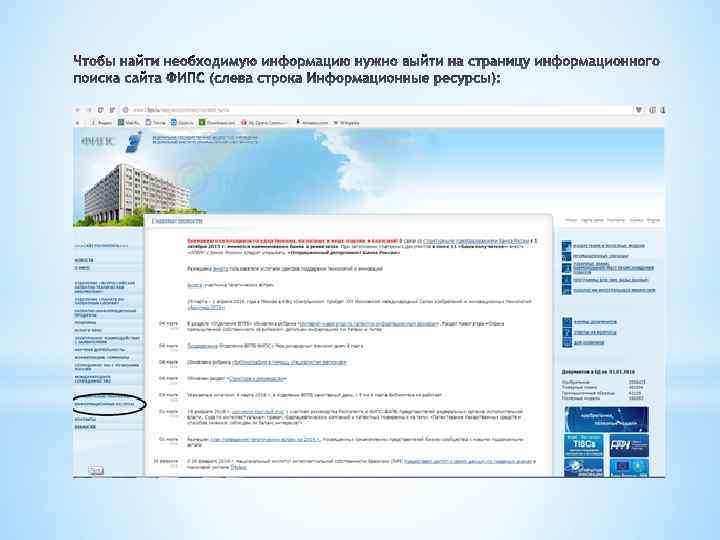Image resolution: width=720 pixels, height=540 pixels.
Task: Switch site language via English link
Action: click(x=653, y=220)
